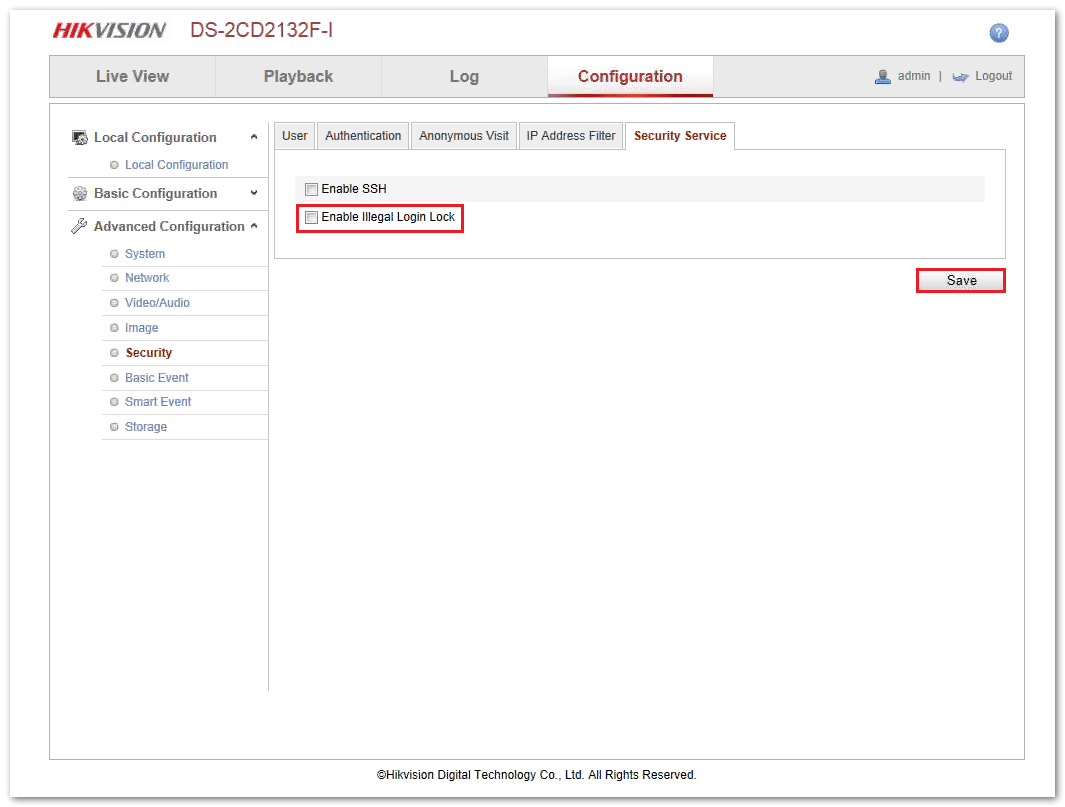Viewport: 1065px width, 807px height.
Task: Toggle Enable Illegal Login Lock checkbox
Action: (312, 217)
